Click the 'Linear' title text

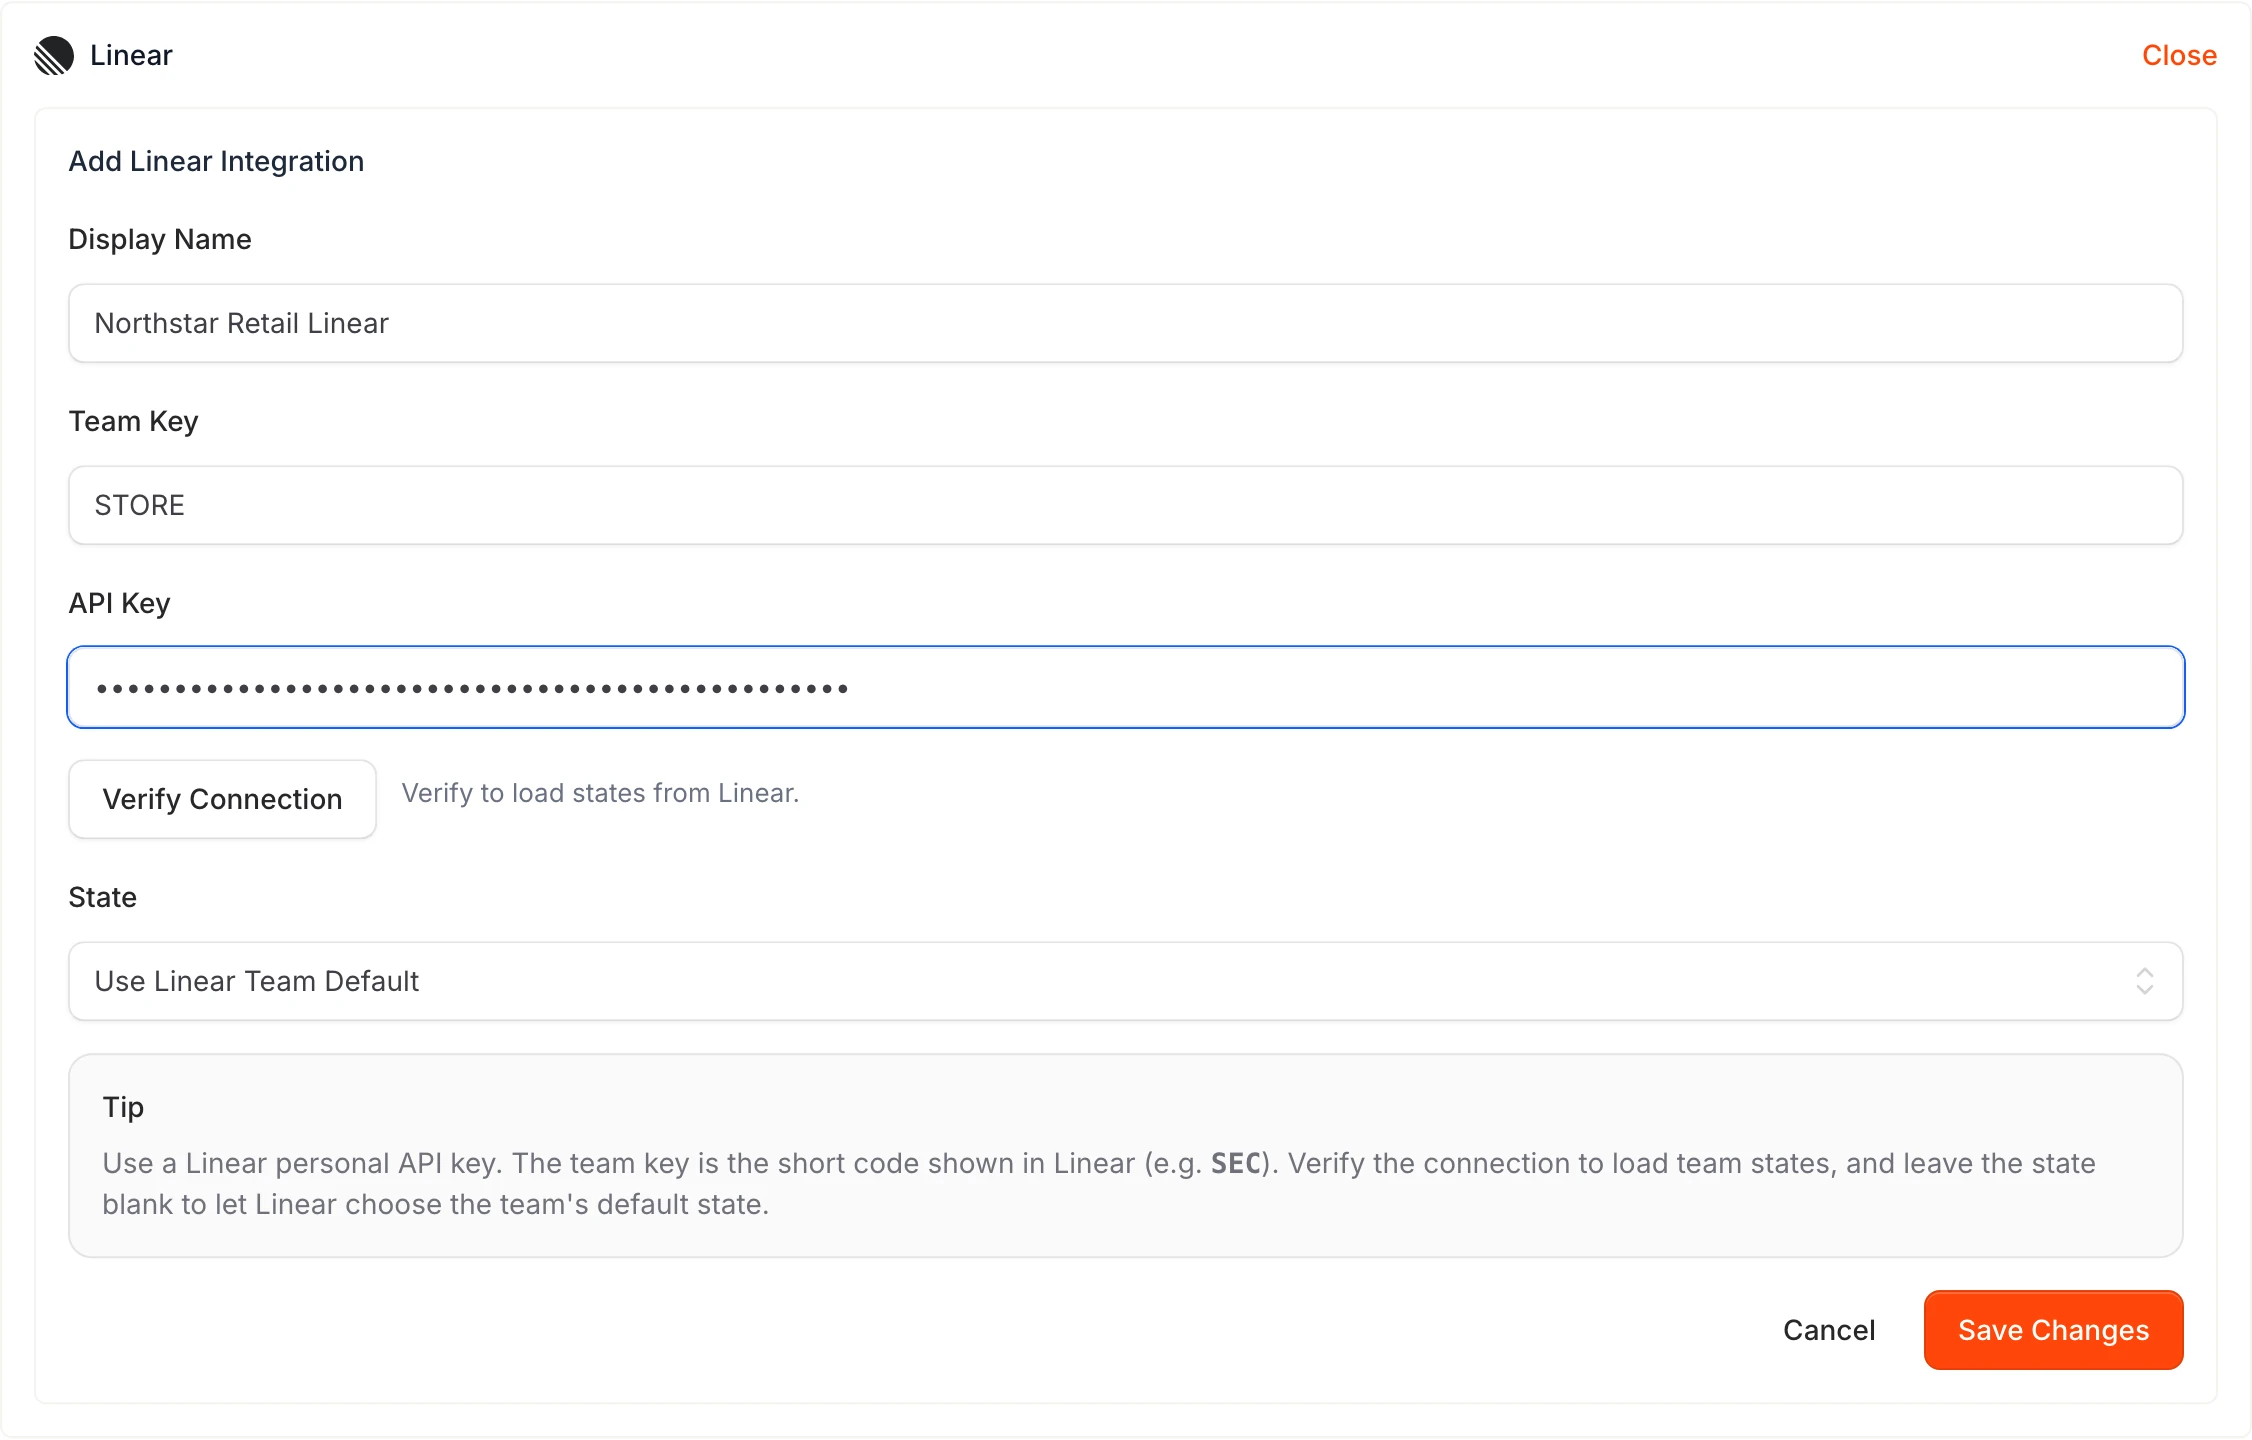[x=131, y=55]
